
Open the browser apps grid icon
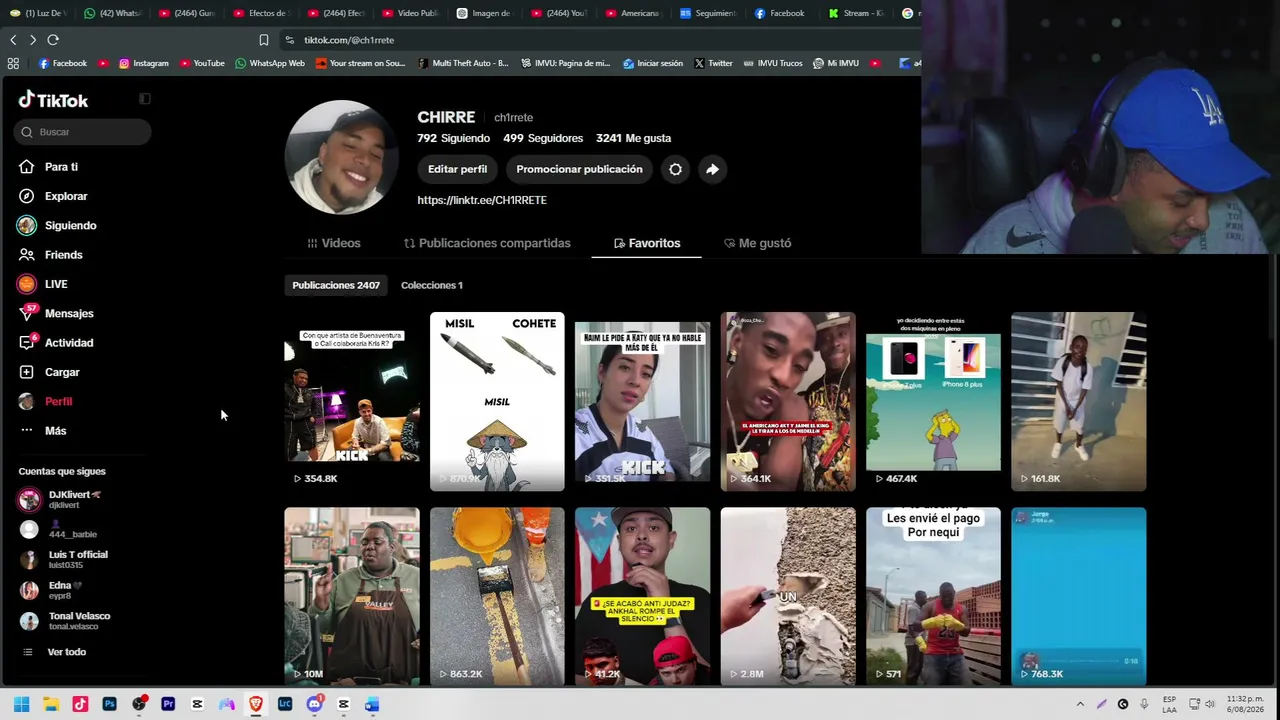click(x=13, y=63)
